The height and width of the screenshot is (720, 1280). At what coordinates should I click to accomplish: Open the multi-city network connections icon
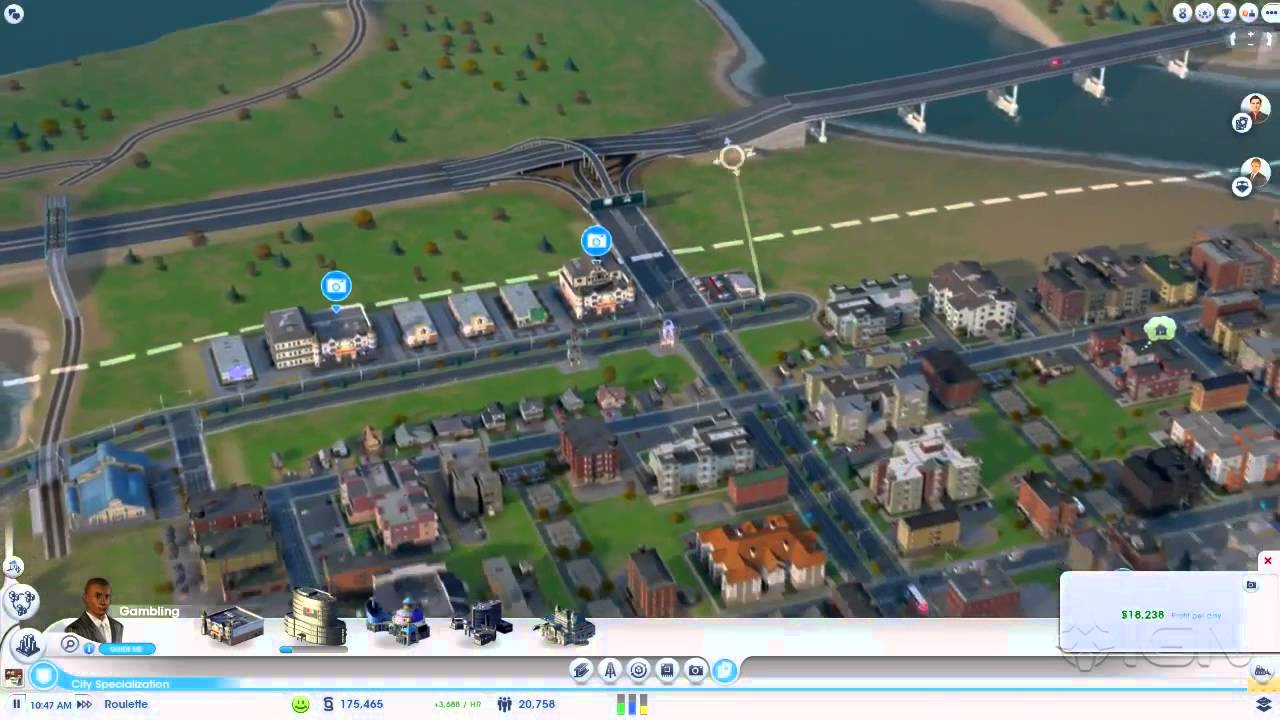point(21,602)
